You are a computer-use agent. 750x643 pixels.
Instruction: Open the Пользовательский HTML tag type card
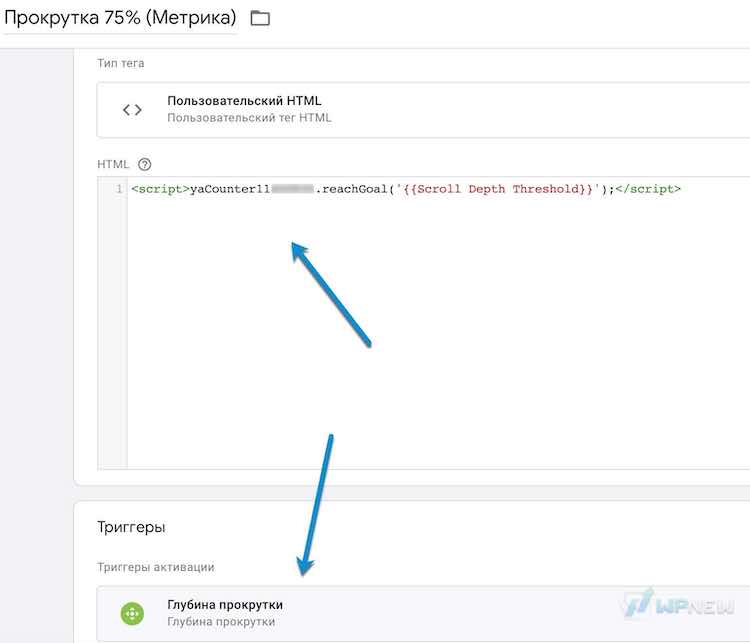423,110
